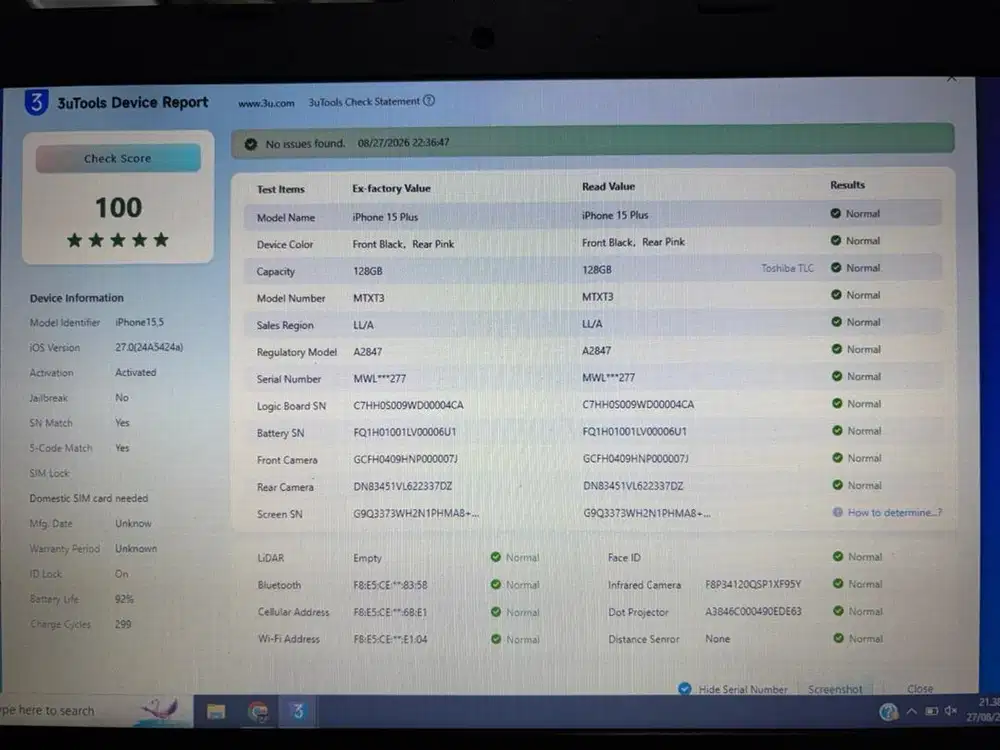
Task: Open File Explorer from the taskbar
Action: 216,711
